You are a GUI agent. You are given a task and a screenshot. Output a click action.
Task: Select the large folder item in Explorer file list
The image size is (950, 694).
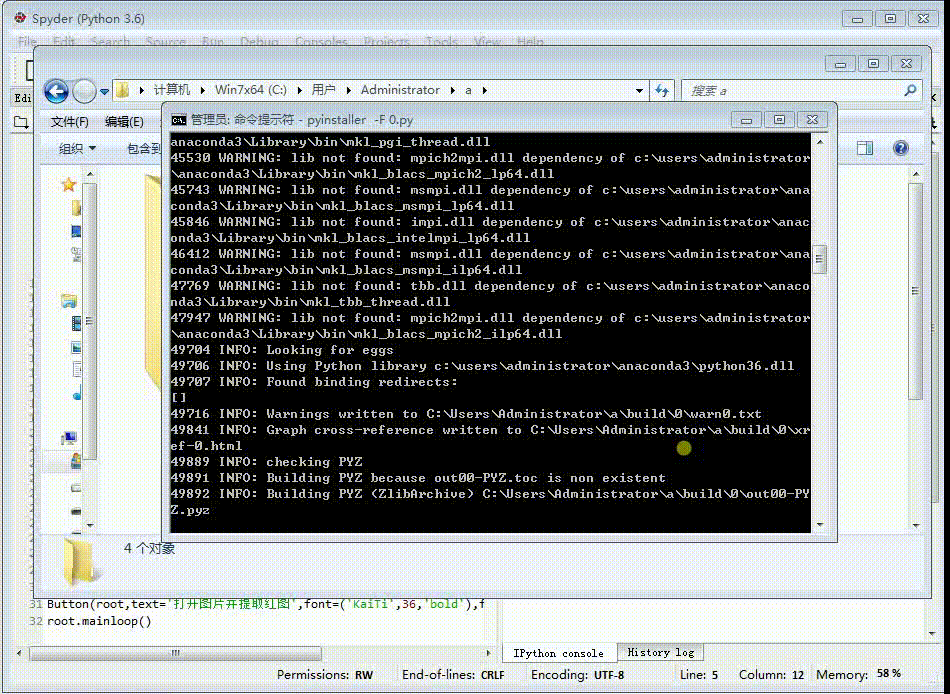click(x=153, y=282)
